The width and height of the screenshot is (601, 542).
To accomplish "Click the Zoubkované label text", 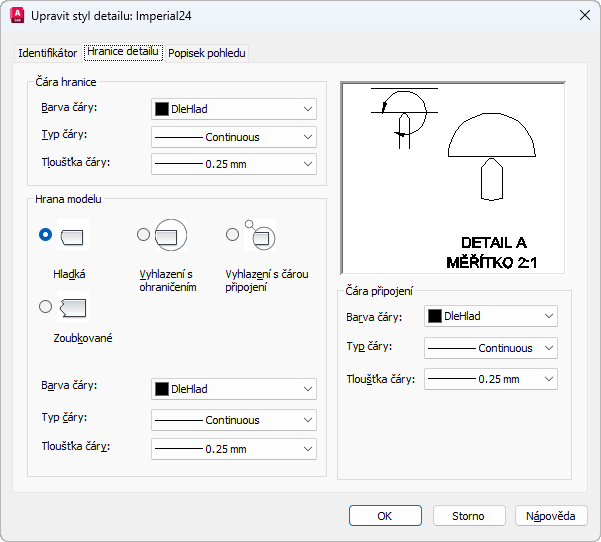I will [x=83, y=338].
